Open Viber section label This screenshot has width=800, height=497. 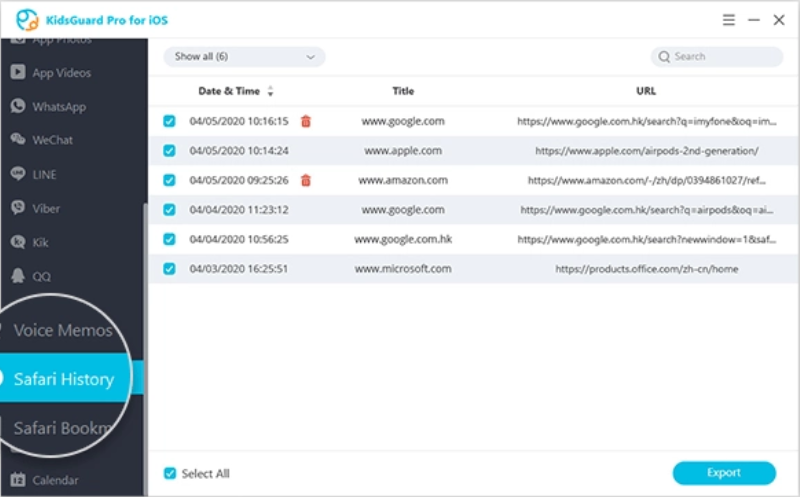pos(46,208)
